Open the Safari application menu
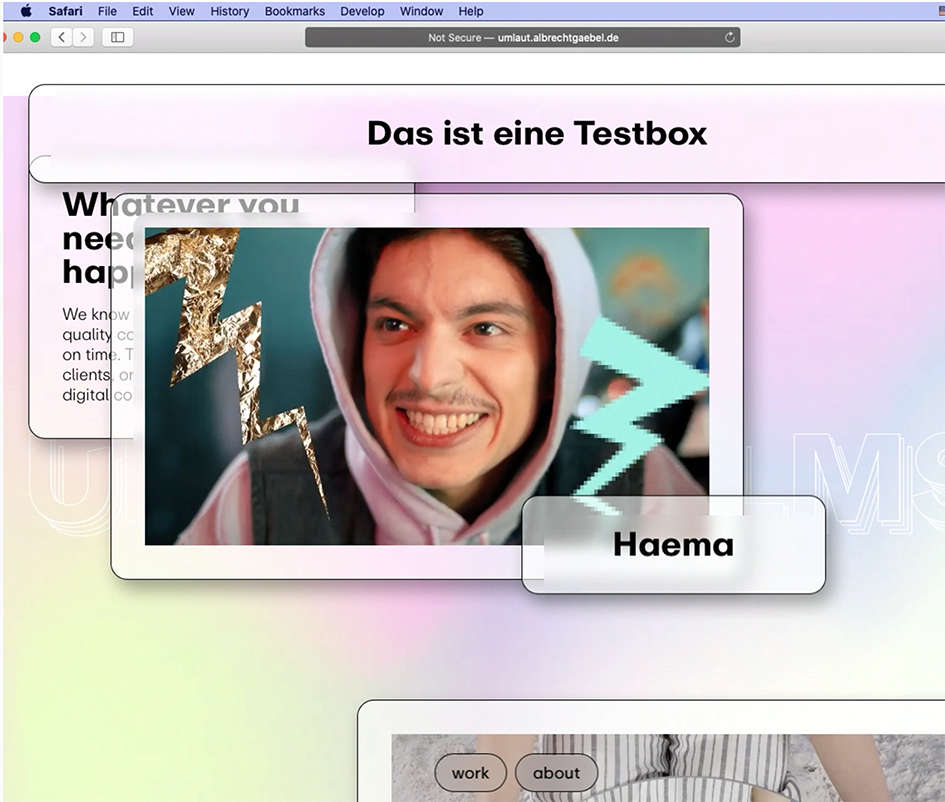The width and height of the screenshot is (945, 802). 66,11
